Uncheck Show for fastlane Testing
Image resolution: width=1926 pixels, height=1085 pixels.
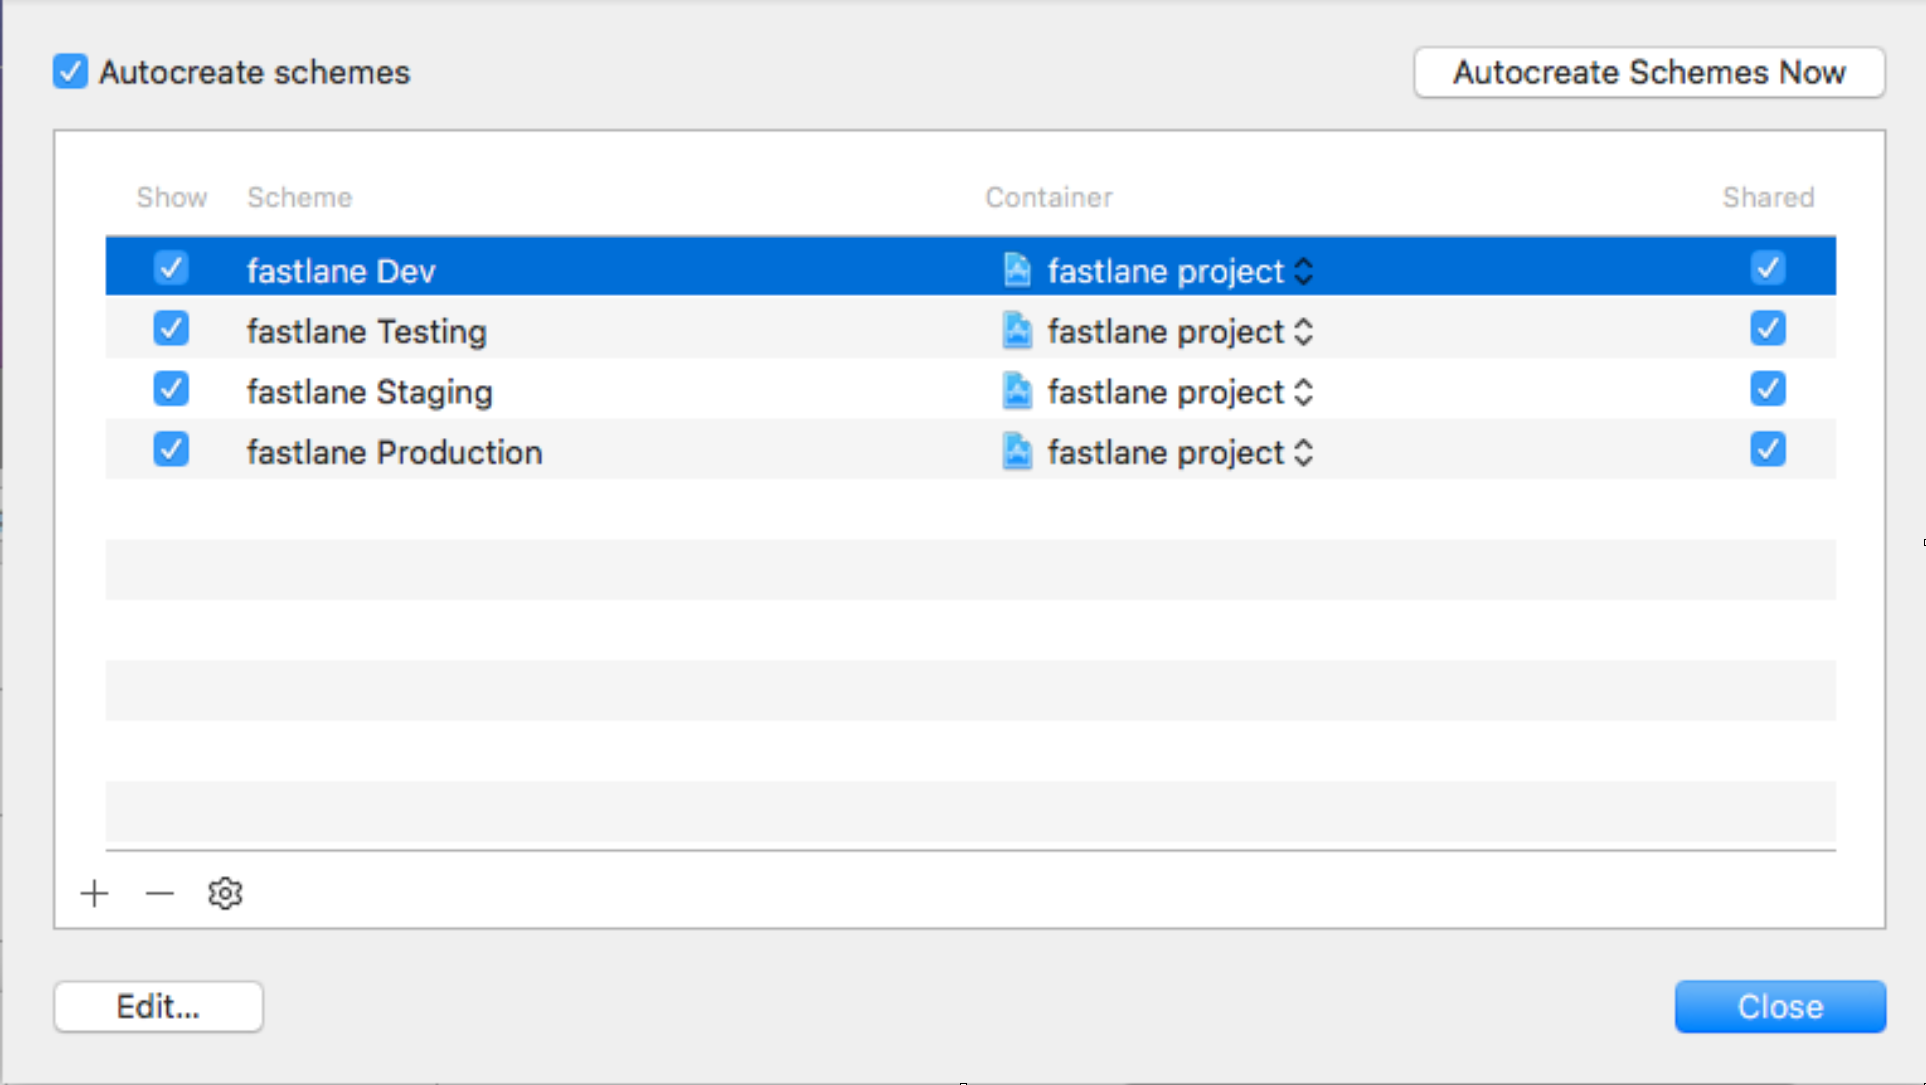[171, 329]
